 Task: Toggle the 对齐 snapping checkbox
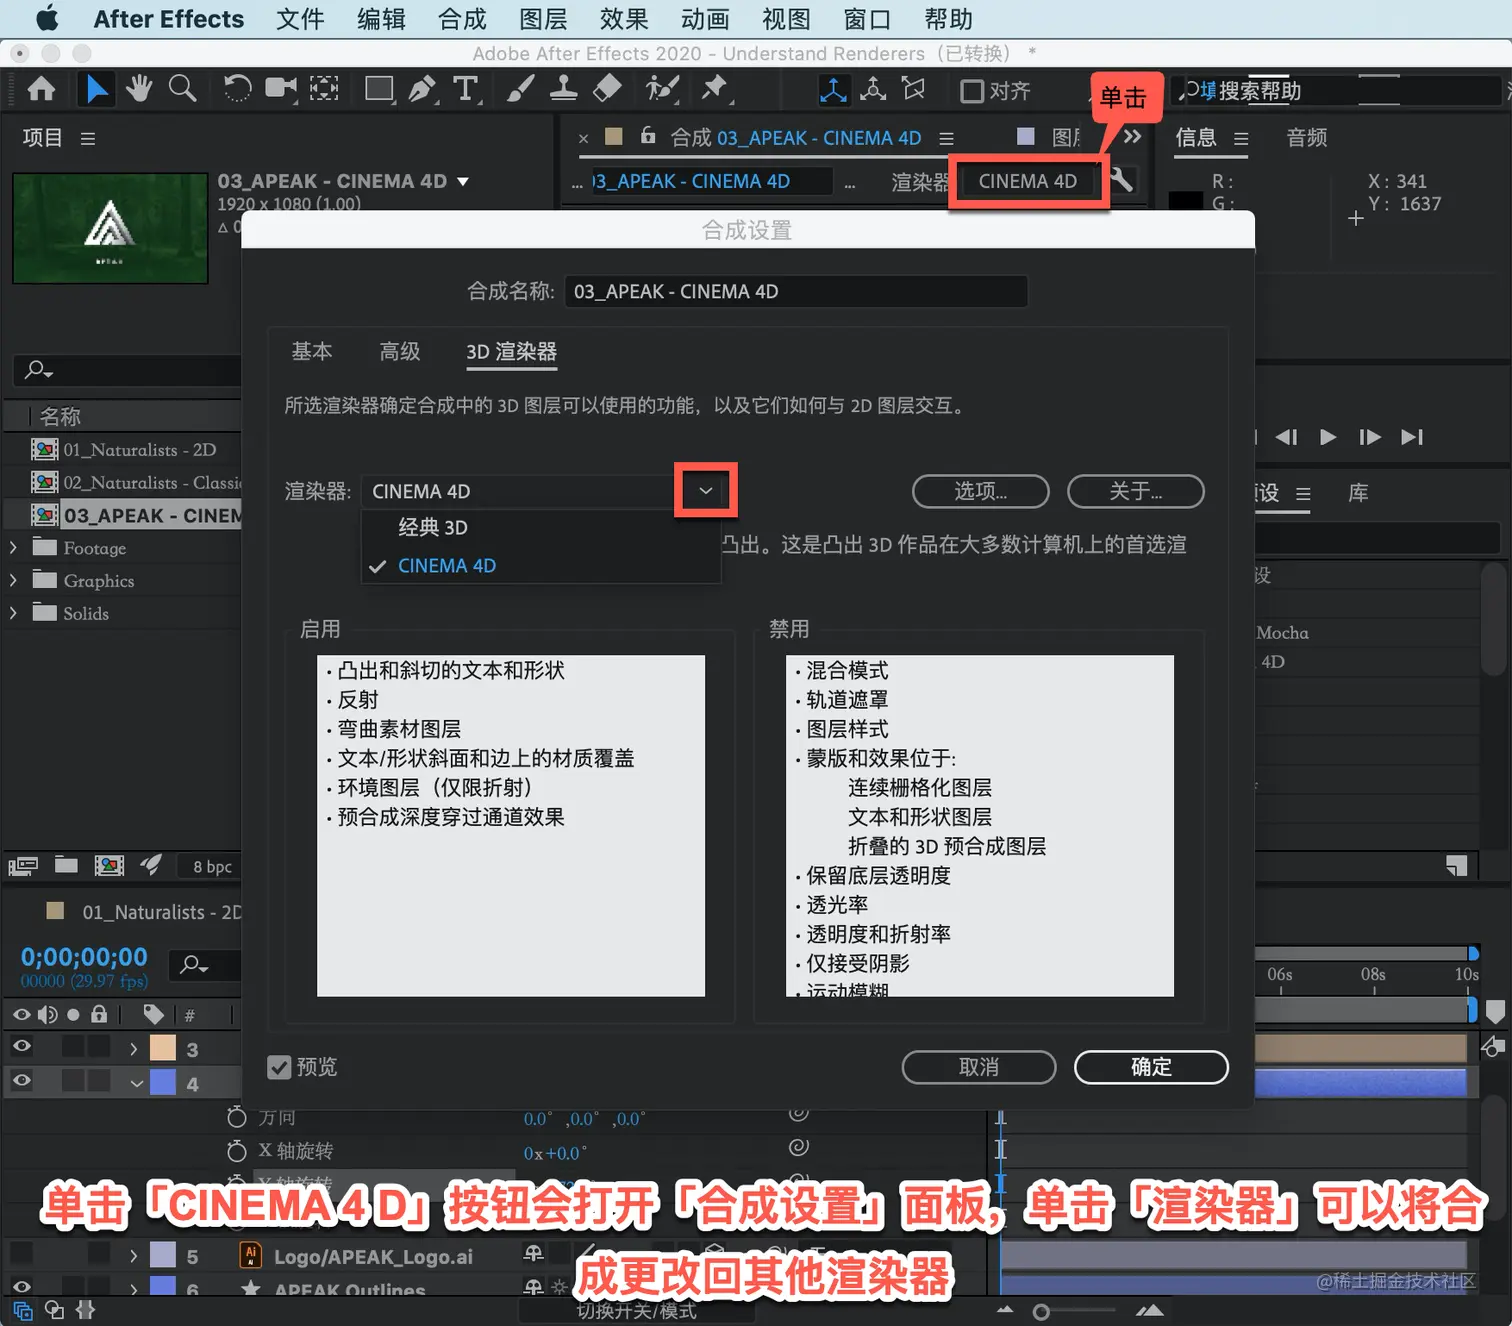point(971,91)
